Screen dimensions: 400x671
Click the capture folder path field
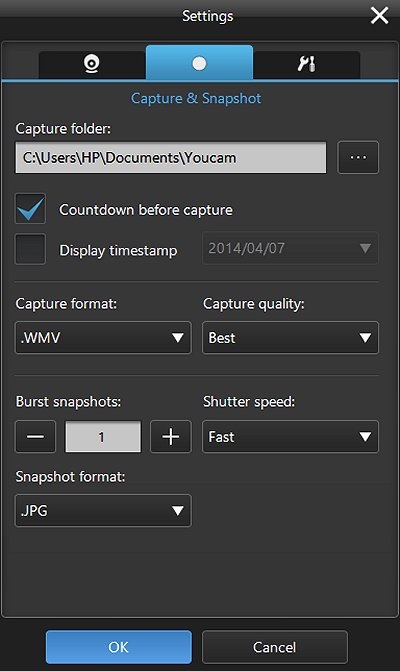tap(171, 157)
